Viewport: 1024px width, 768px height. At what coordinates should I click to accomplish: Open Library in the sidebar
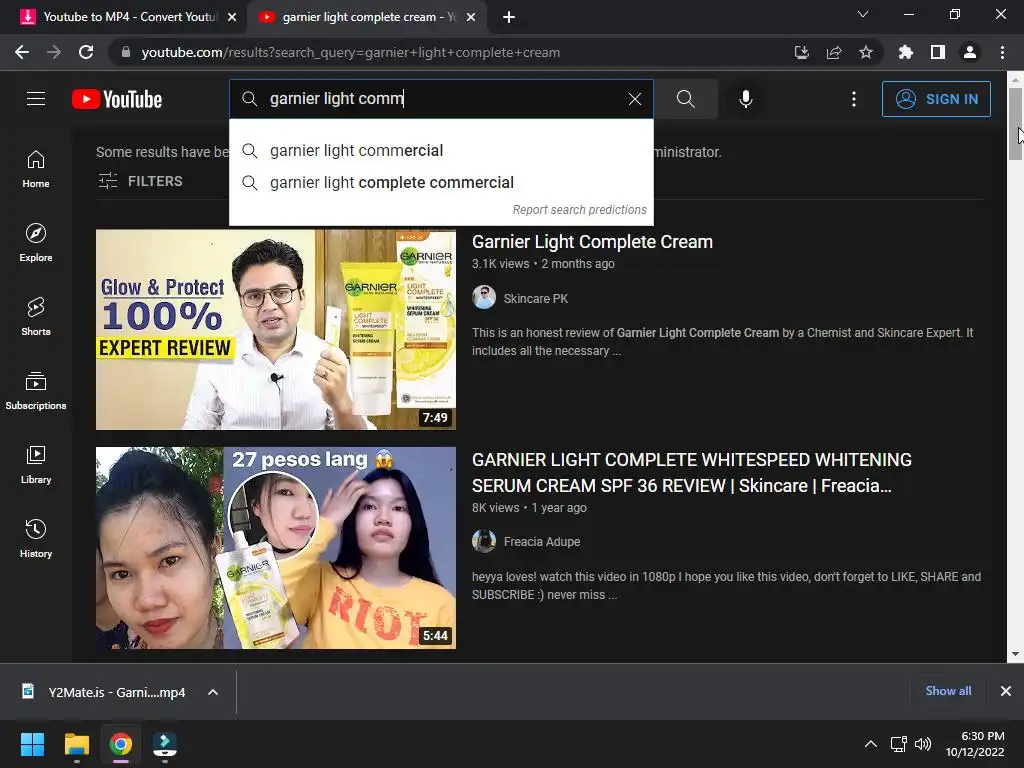(36, 464)
